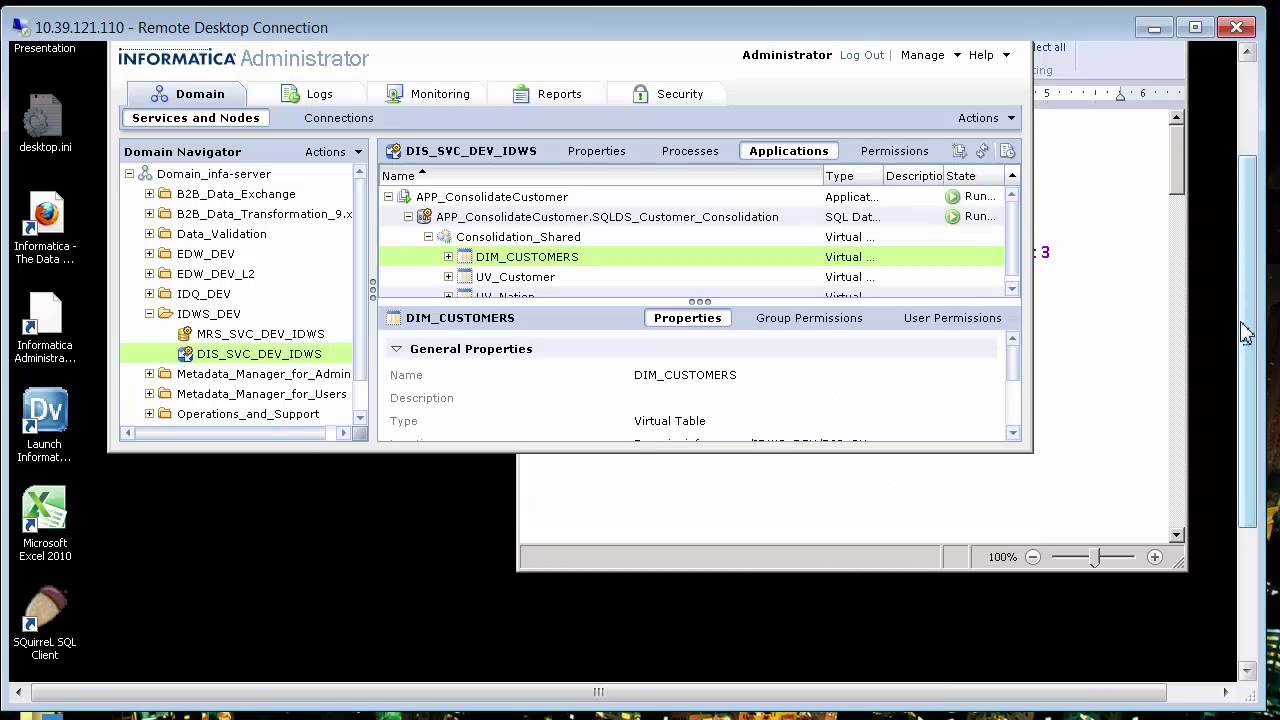Switch to the Monitoring tab
The image size is (1280, 720).
point(428,94)
